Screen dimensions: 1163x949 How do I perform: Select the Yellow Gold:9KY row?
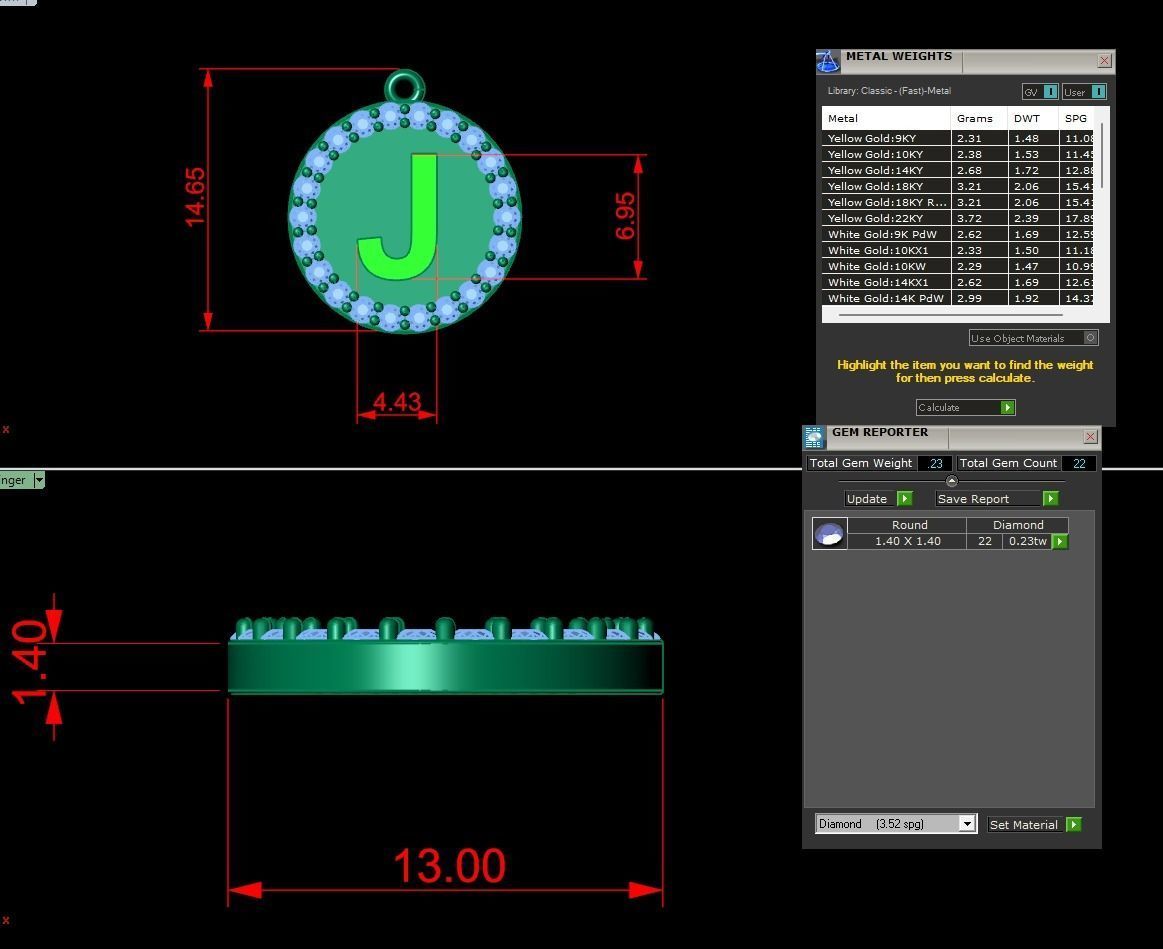(x=958, y=138)
